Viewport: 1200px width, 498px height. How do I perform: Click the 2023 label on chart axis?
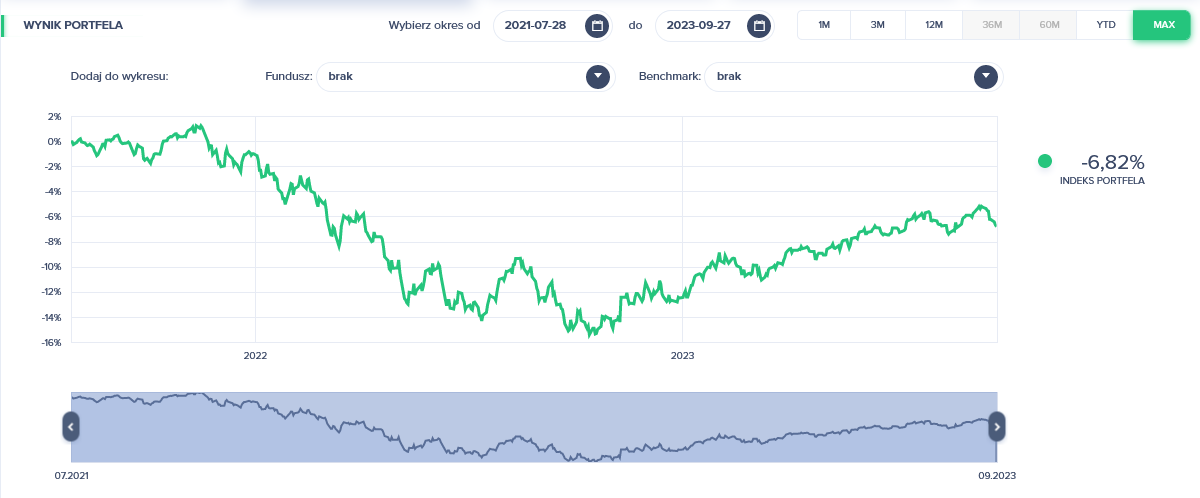(682, 355)
